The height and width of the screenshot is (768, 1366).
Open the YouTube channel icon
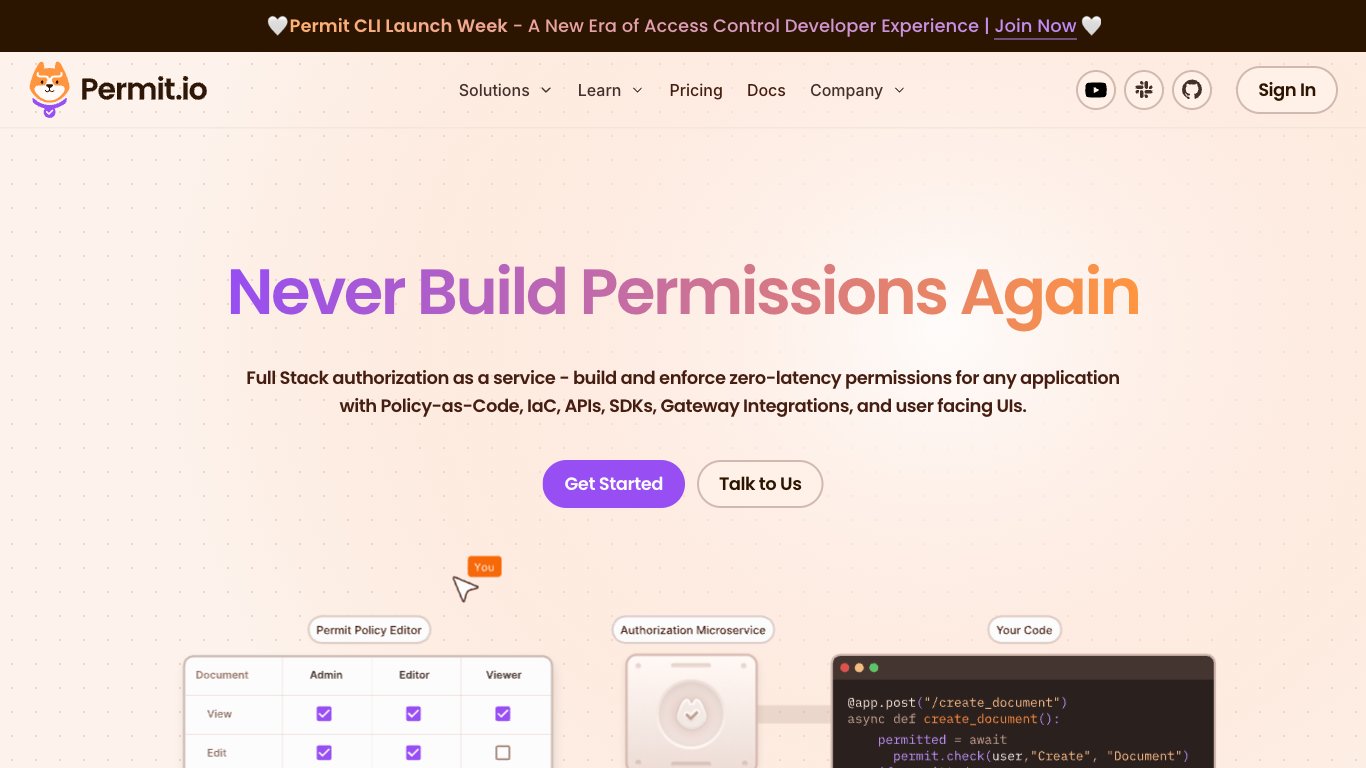1096,90
